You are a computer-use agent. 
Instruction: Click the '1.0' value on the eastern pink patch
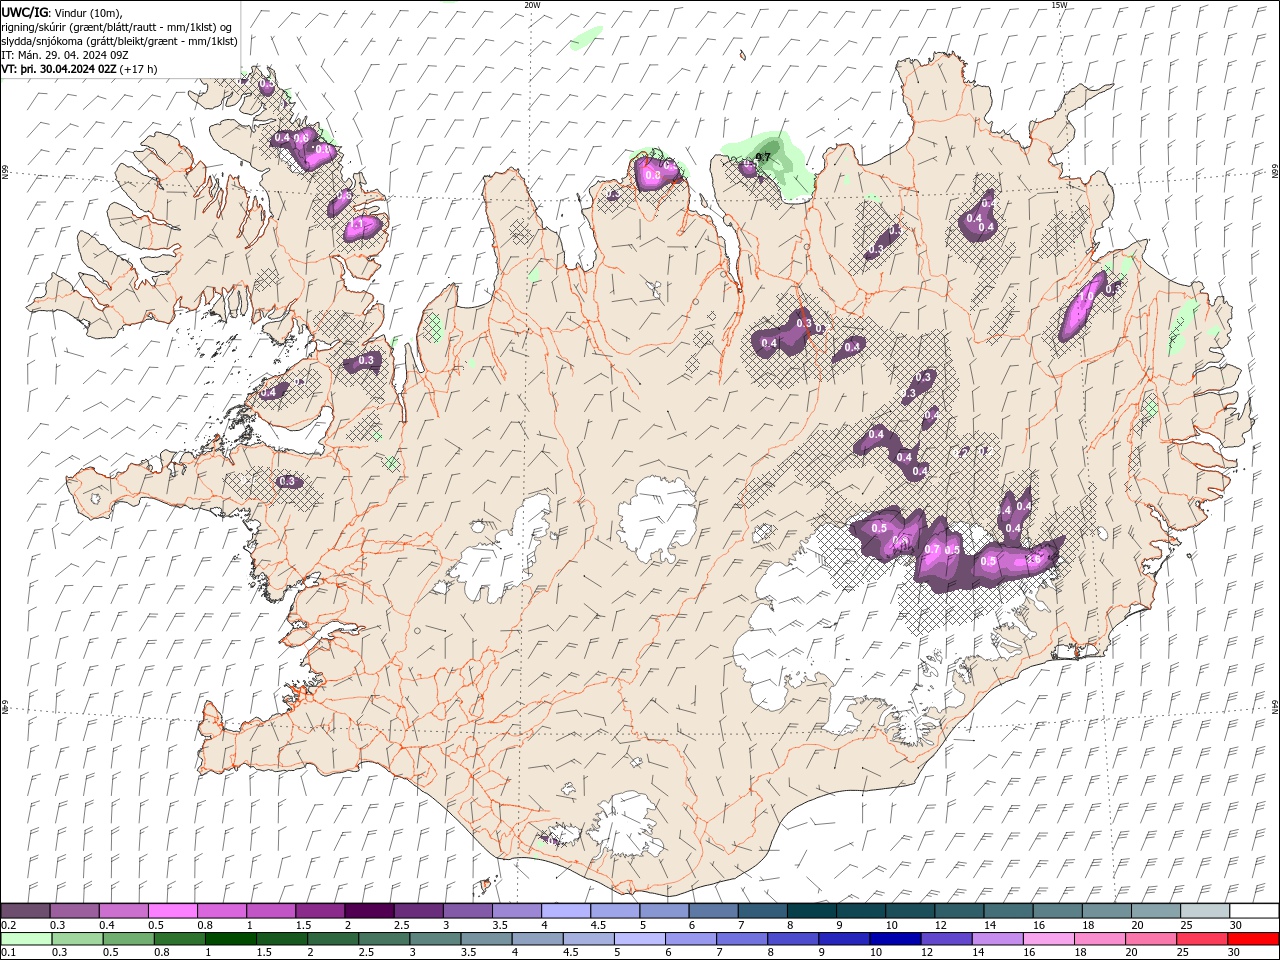tap(1087, 297)
